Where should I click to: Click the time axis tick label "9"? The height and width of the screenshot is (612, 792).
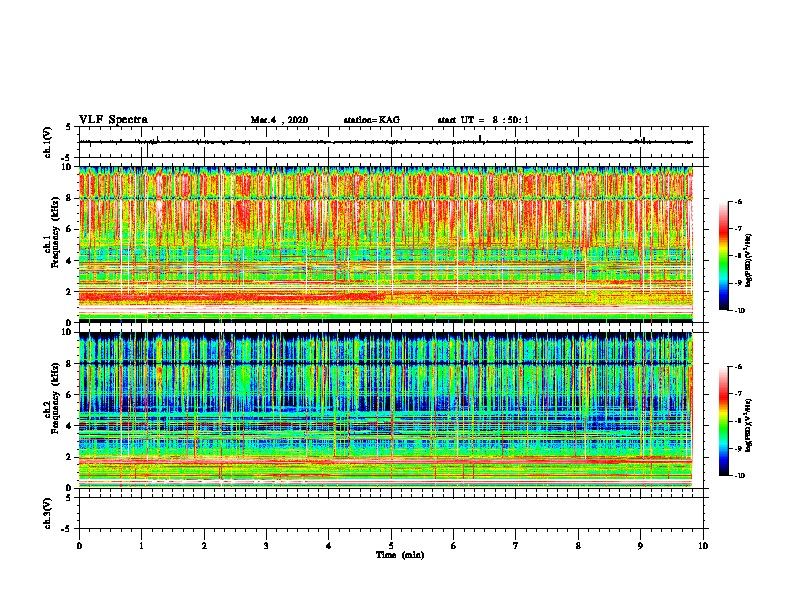(640, 546)
